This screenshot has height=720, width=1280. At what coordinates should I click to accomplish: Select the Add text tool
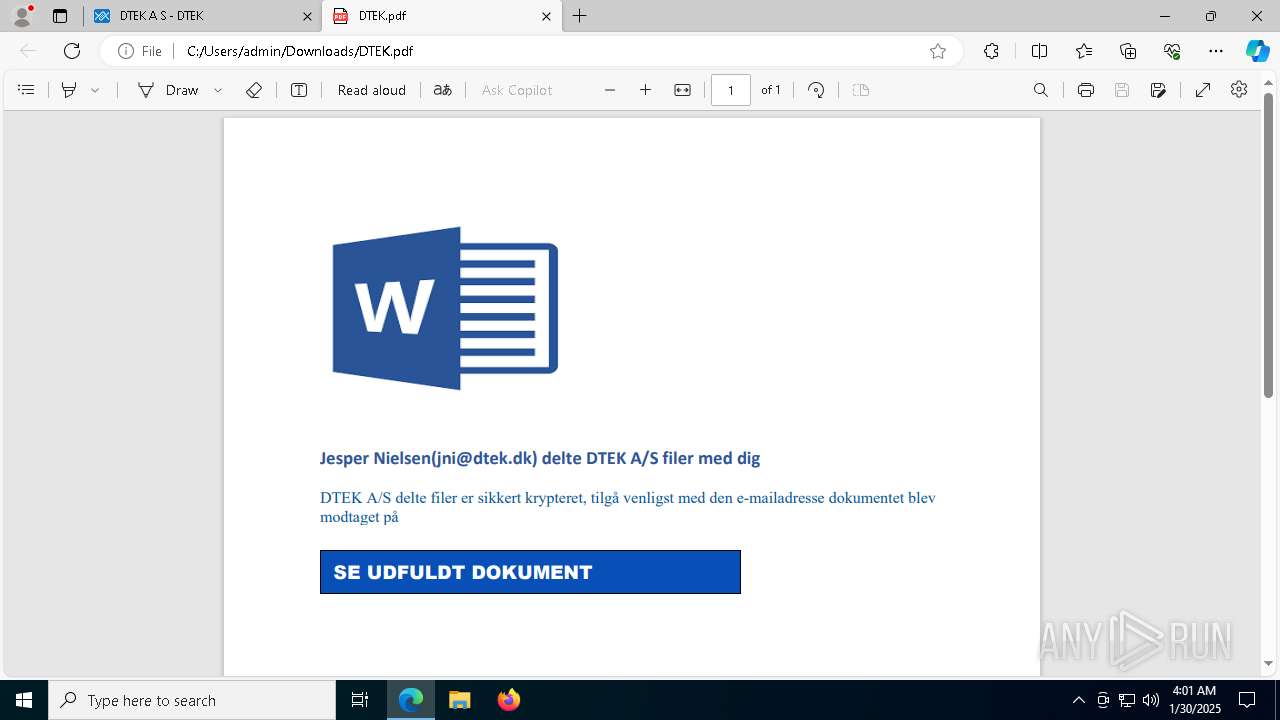coord(299,90)
